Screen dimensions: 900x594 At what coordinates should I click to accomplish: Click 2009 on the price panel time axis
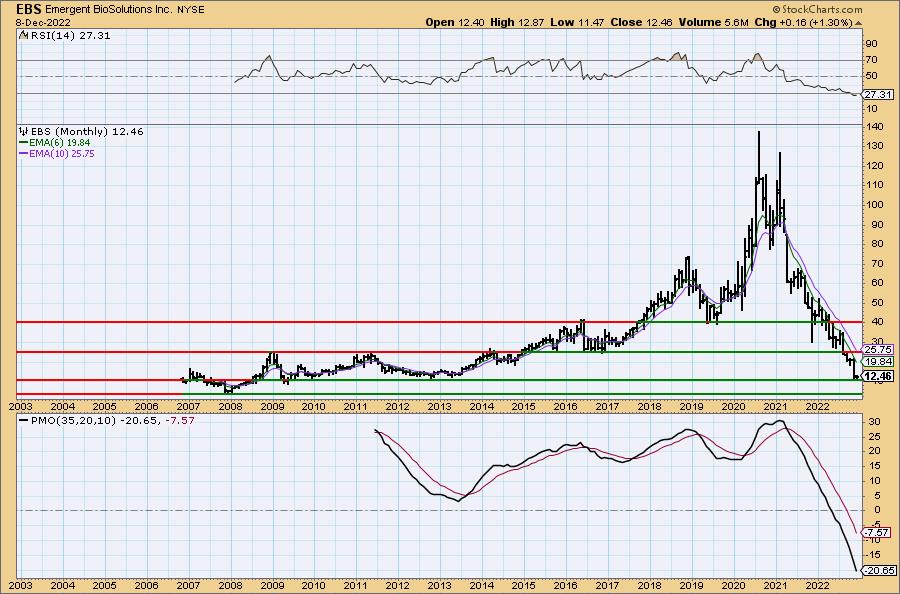pyautogui.click(x=272, y=406)
